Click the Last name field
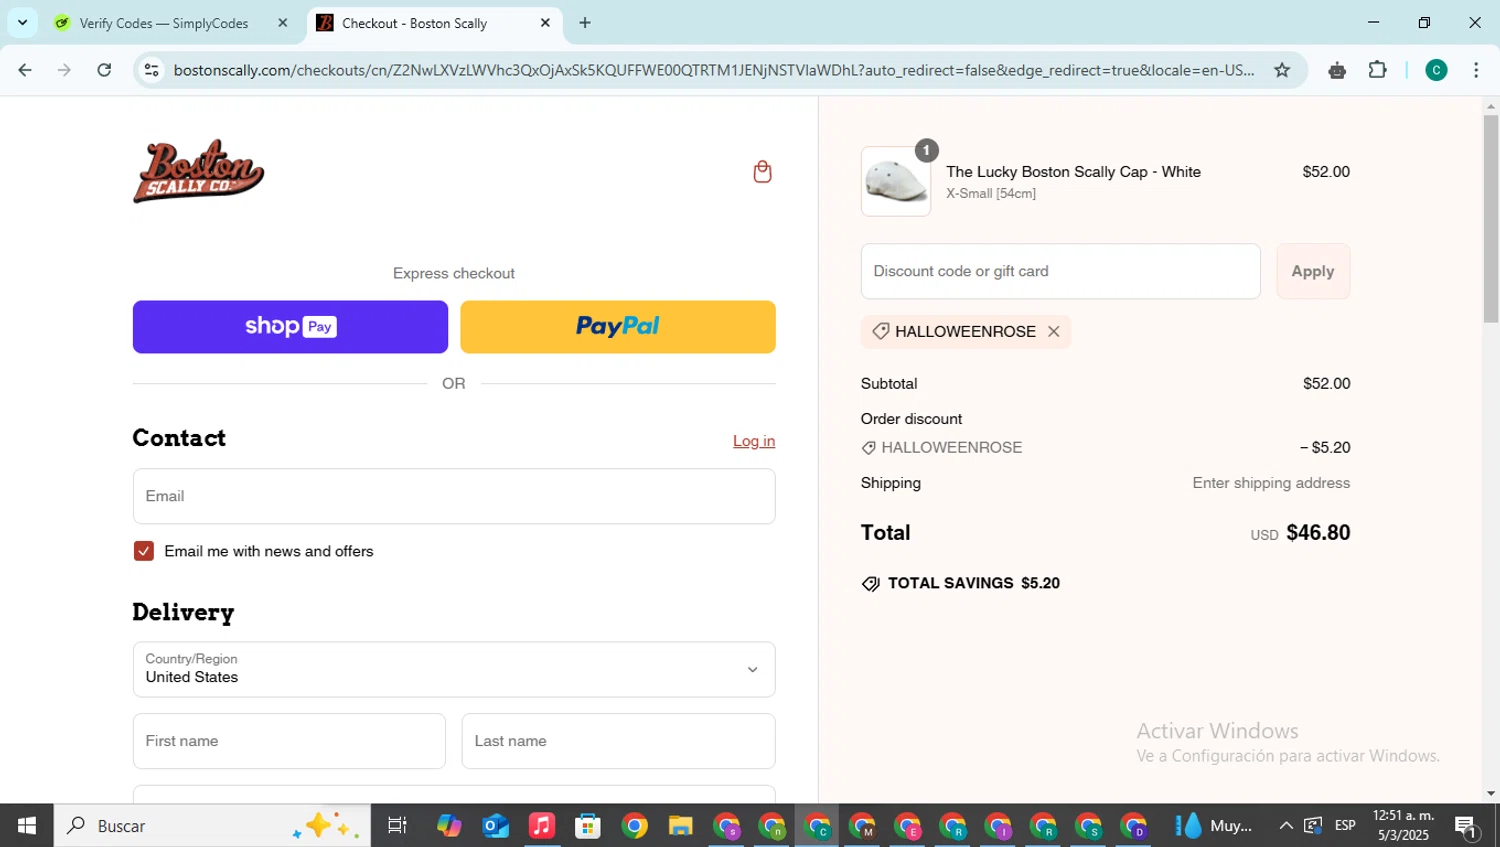This screenshot has width=1500, height=847. tap(618, 741)
